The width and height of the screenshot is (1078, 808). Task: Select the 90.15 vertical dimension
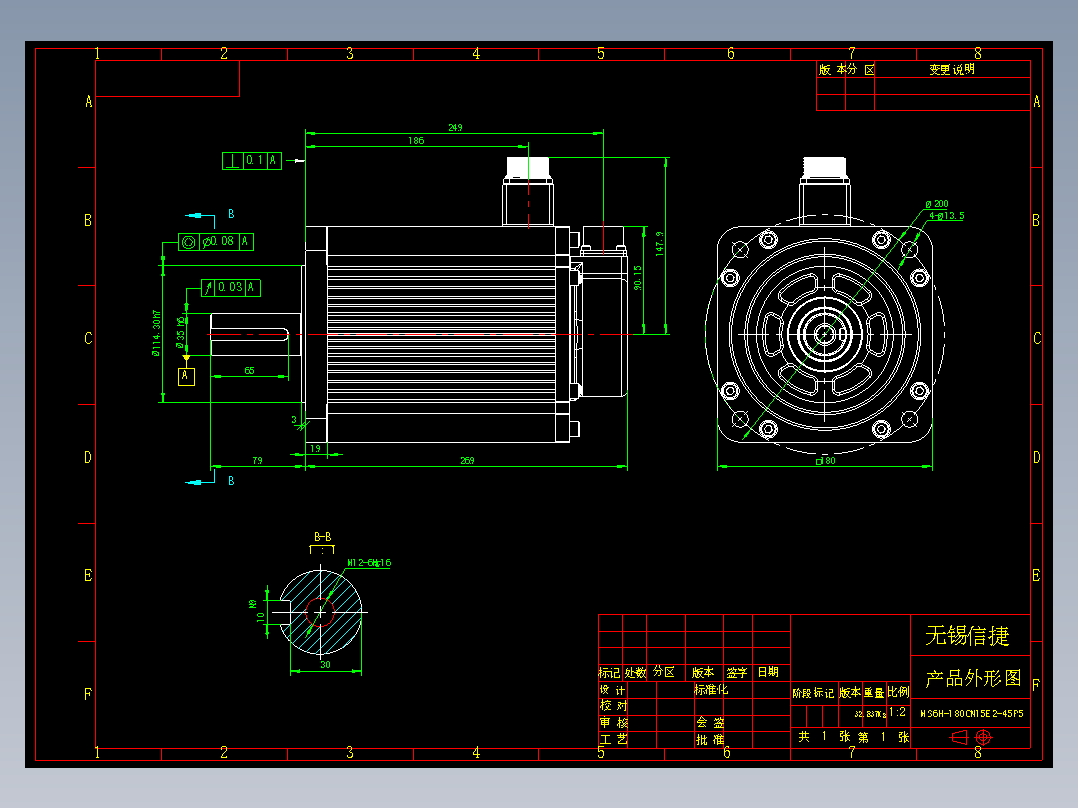click(x=637, y=277)
